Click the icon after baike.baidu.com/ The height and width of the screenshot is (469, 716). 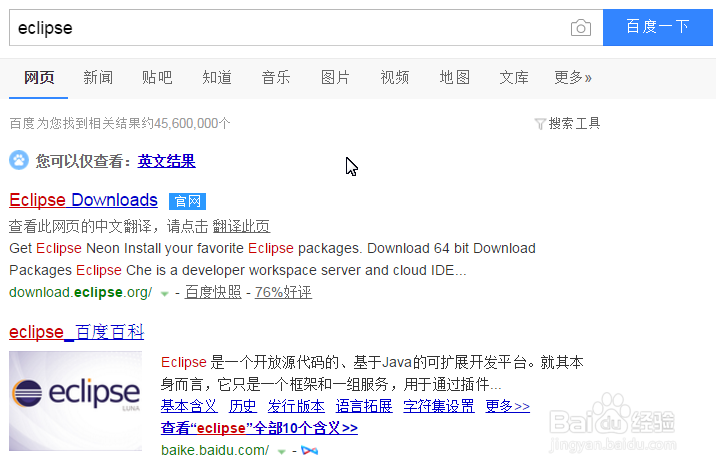[x=310, y=451]
